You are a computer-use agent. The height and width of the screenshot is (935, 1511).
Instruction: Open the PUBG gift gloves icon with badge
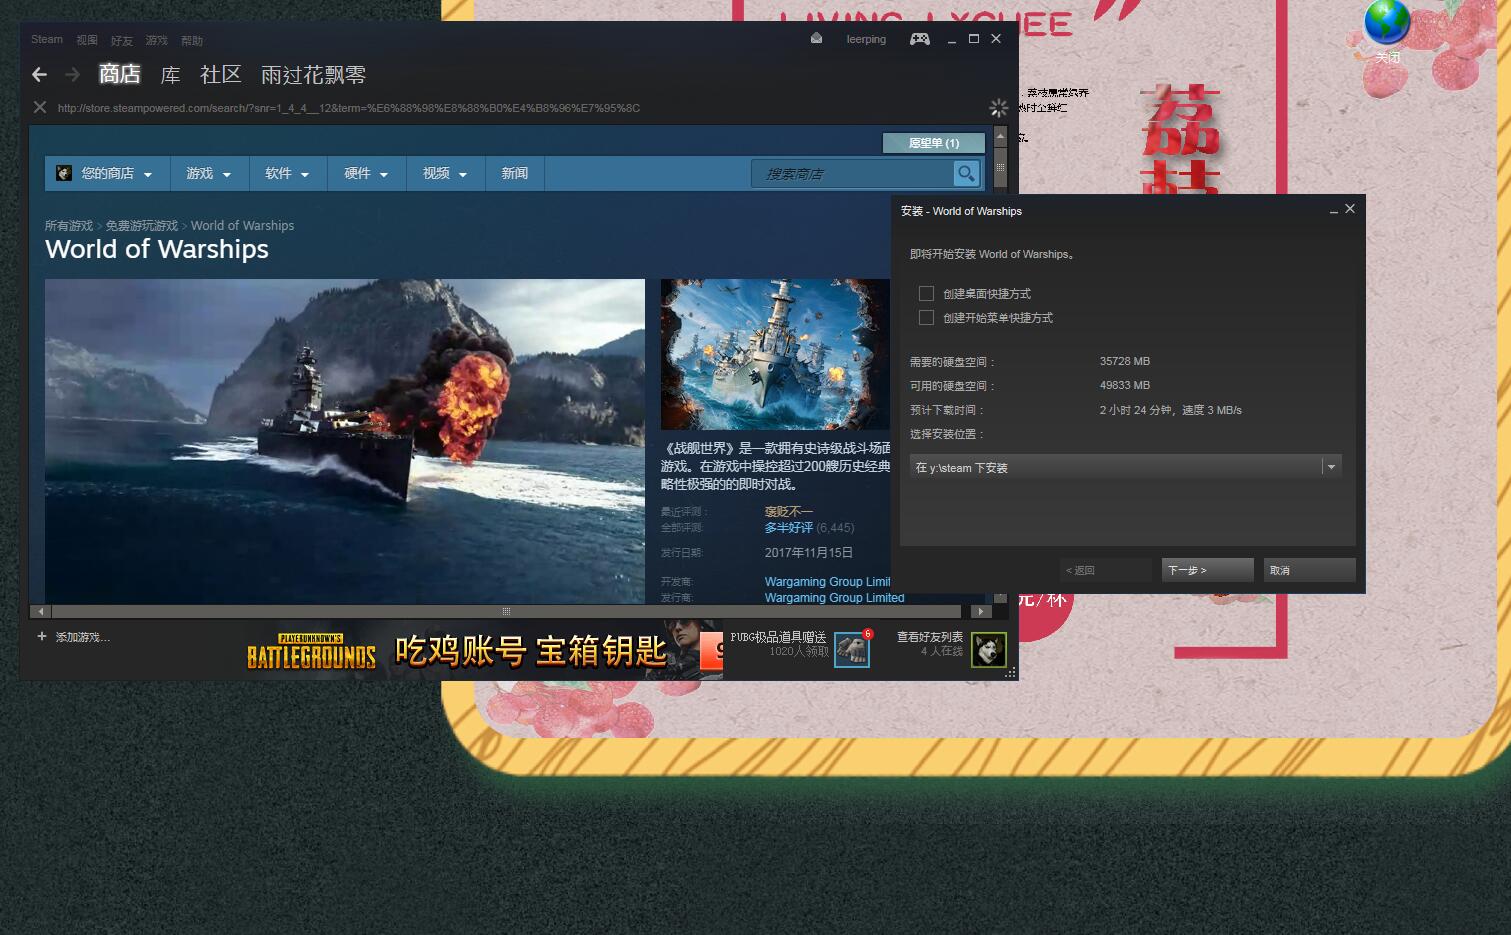[x=852, y=649]
